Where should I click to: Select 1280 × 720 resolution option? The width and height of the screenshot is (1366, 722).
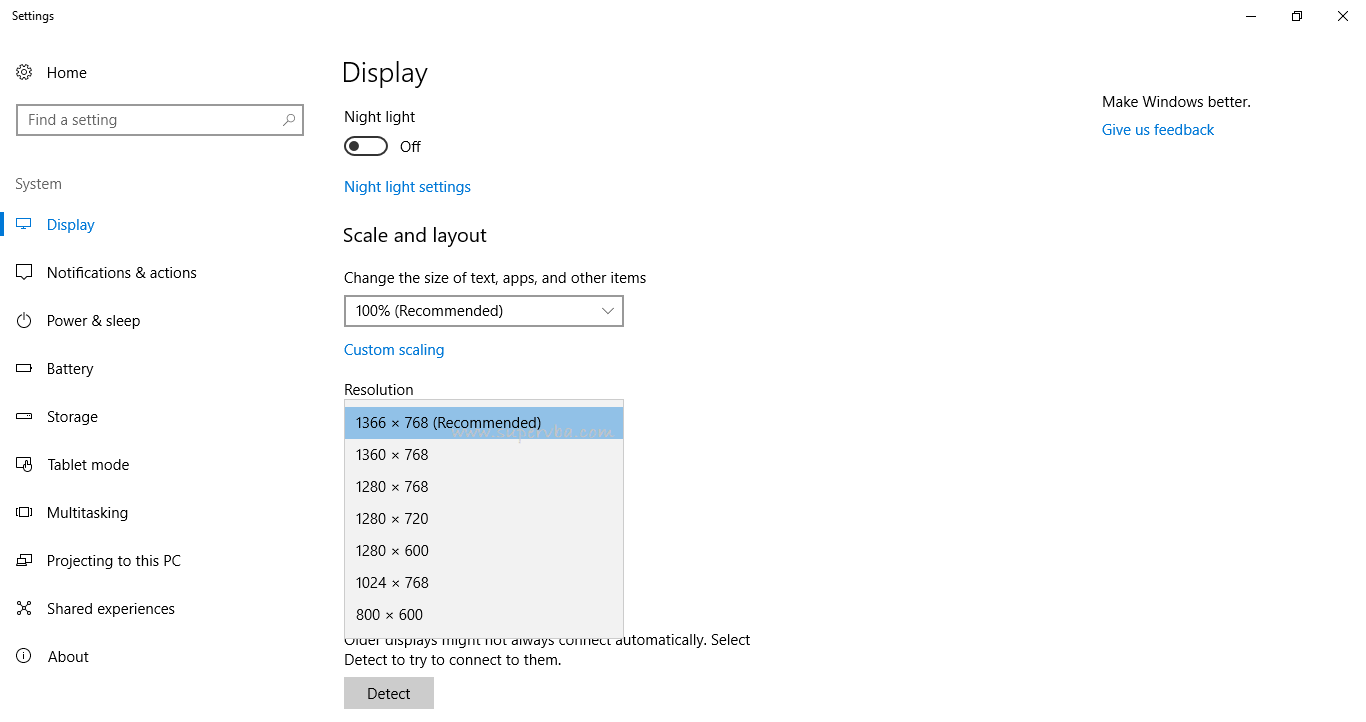click(392, 519)
